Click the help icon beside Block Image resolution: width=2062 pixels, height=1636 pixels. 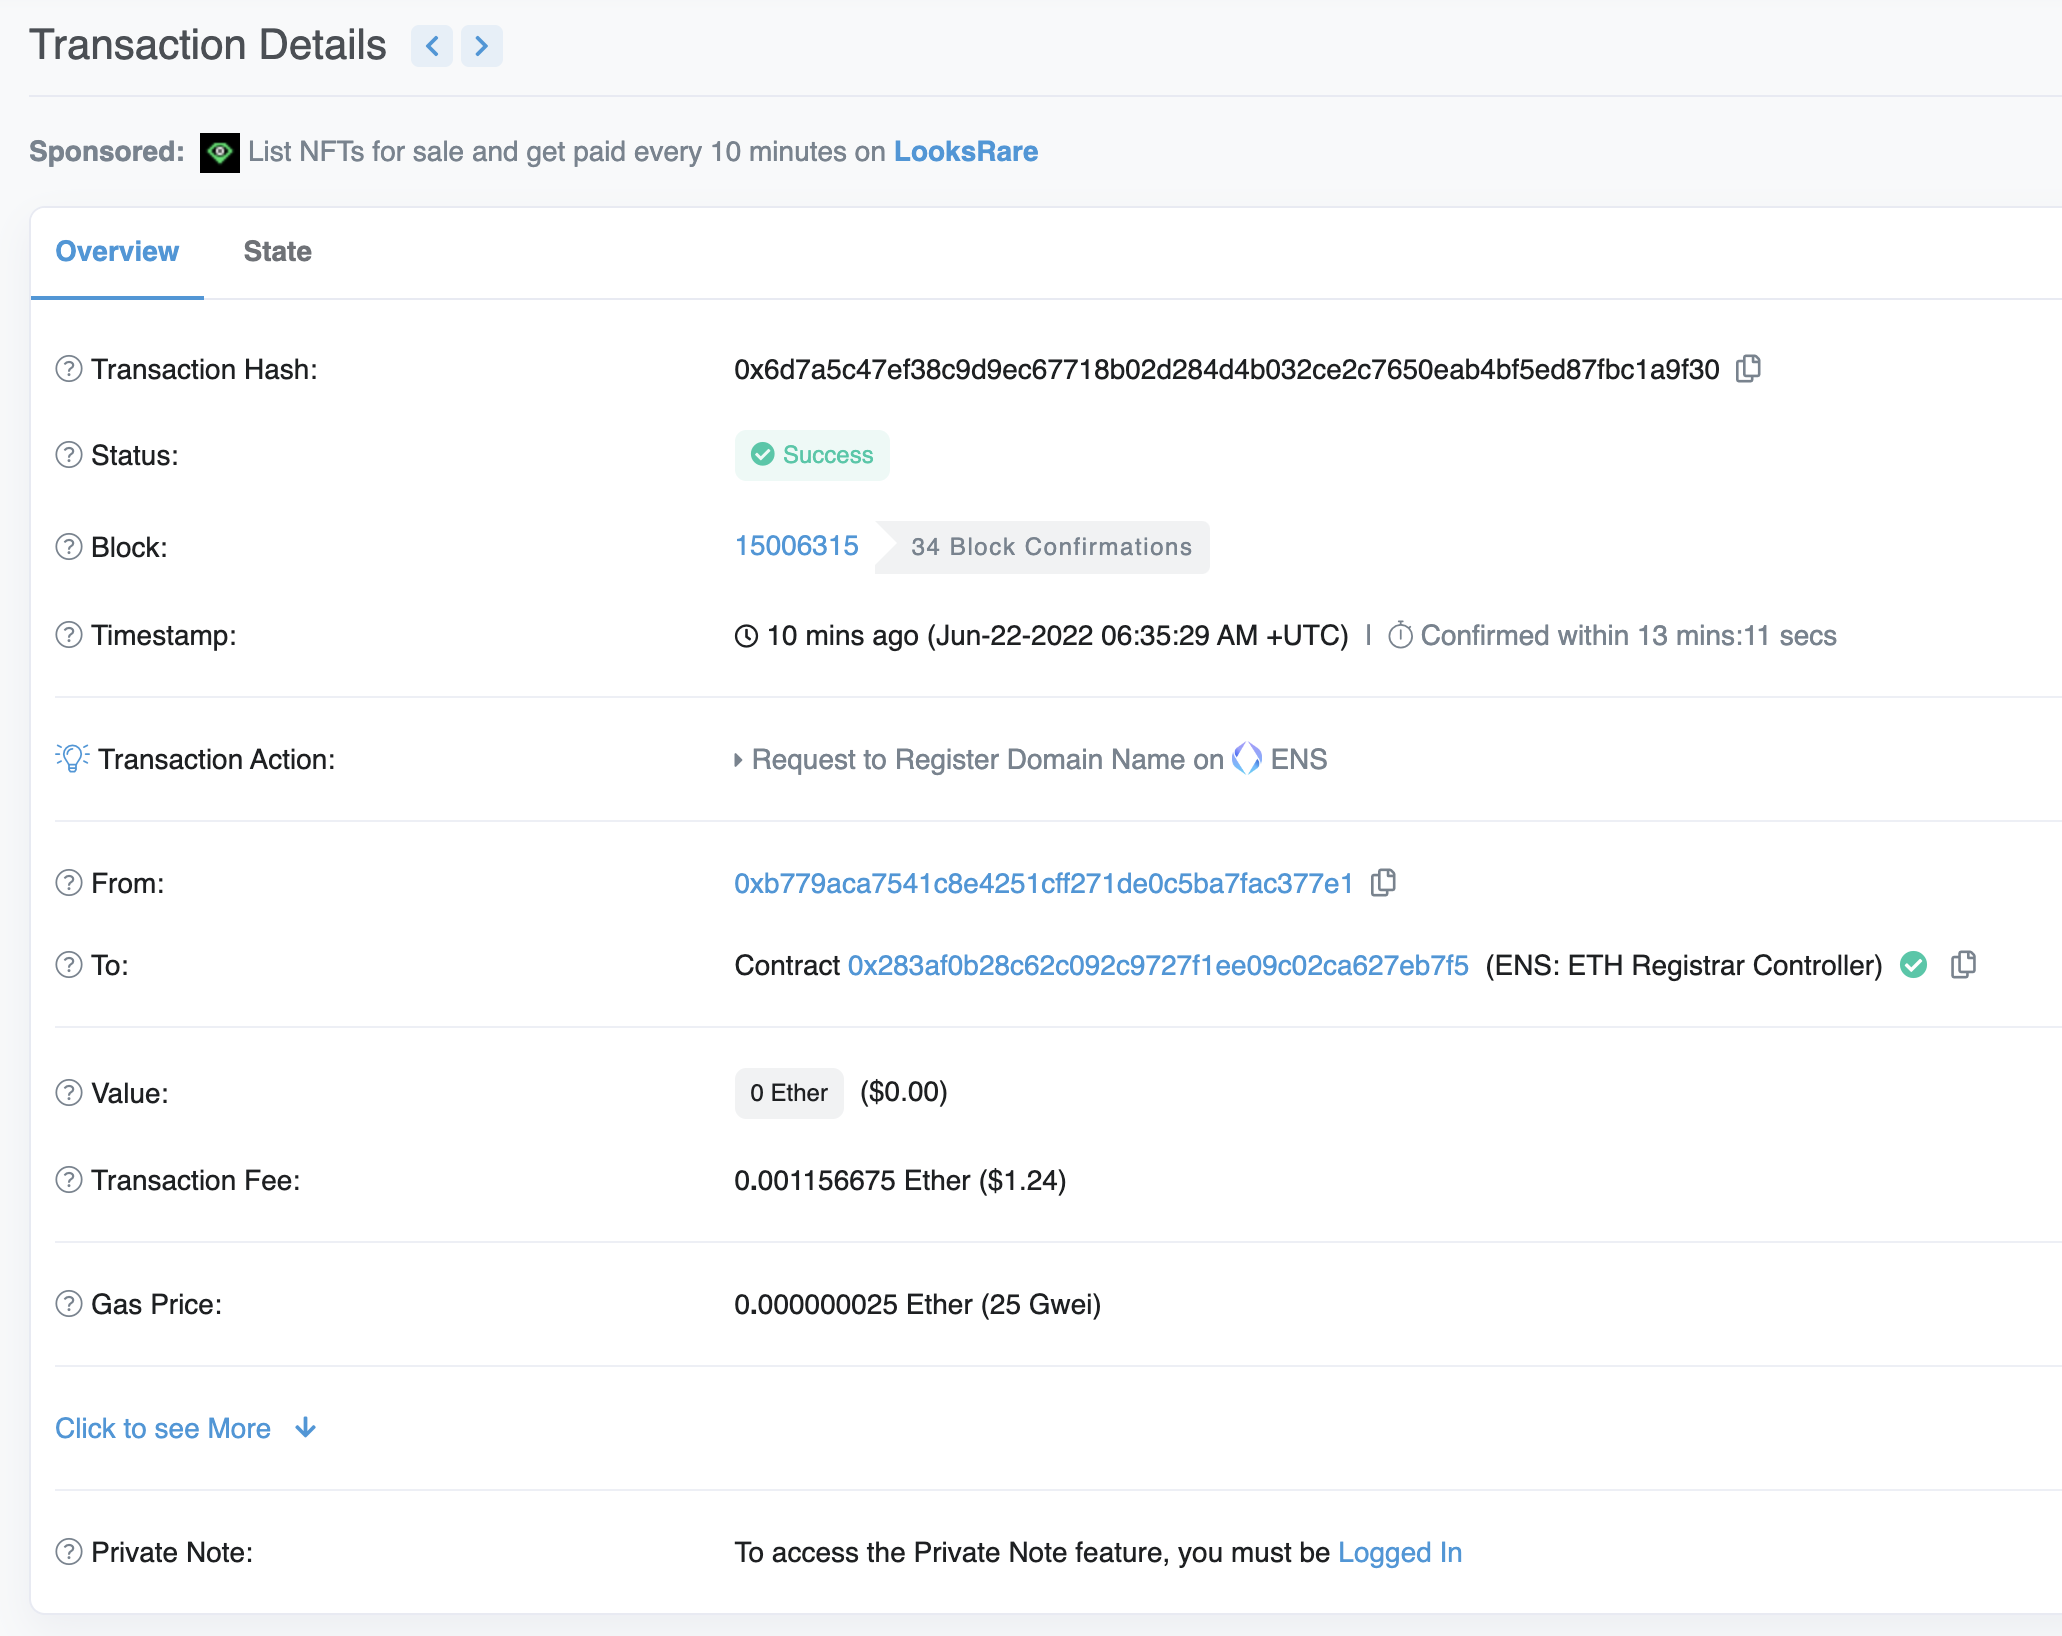[x=69, y=547]
